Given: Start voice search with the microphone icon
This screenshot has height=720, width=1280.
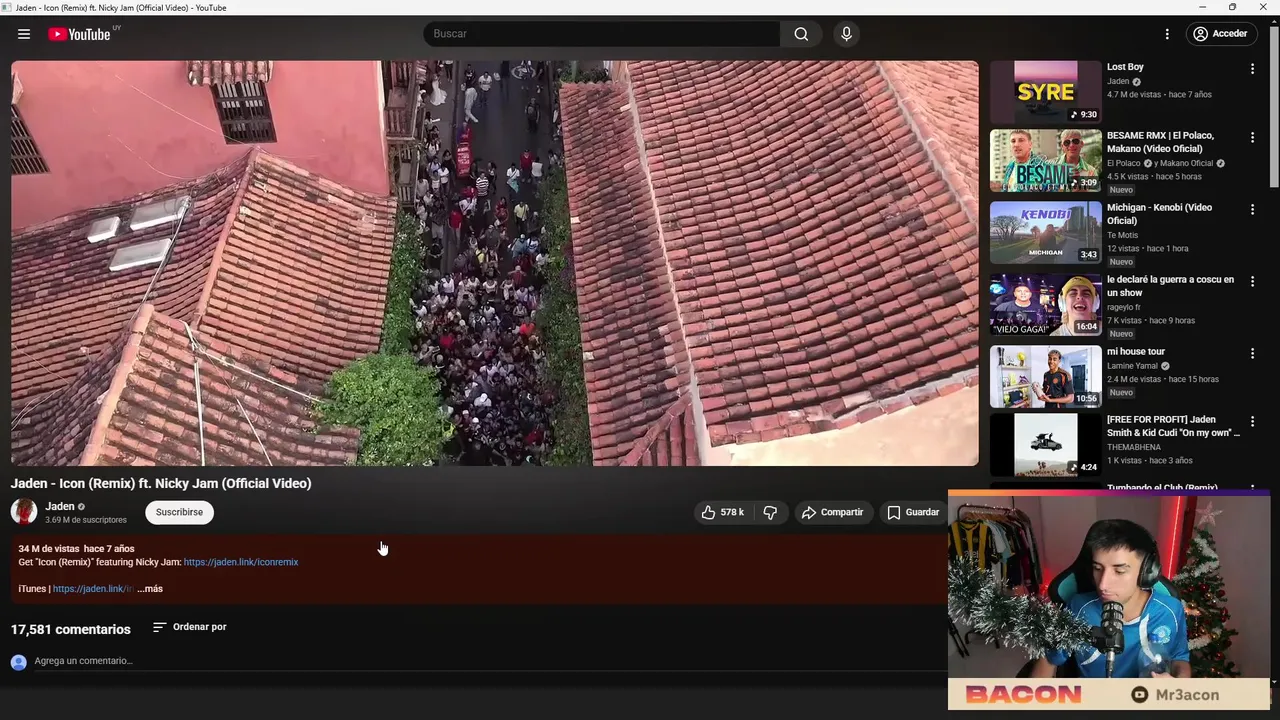Looking at the screenshot, I should coord(846,34).
